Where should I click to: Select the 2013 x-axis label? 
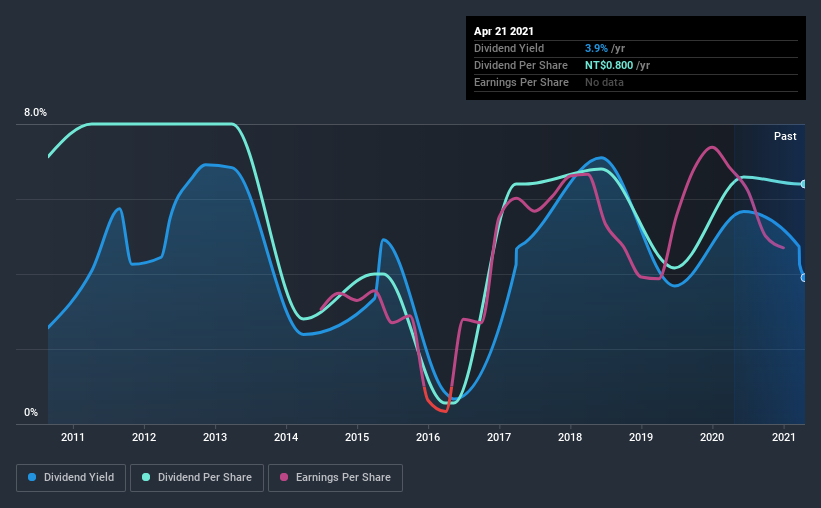coord(215,437)
